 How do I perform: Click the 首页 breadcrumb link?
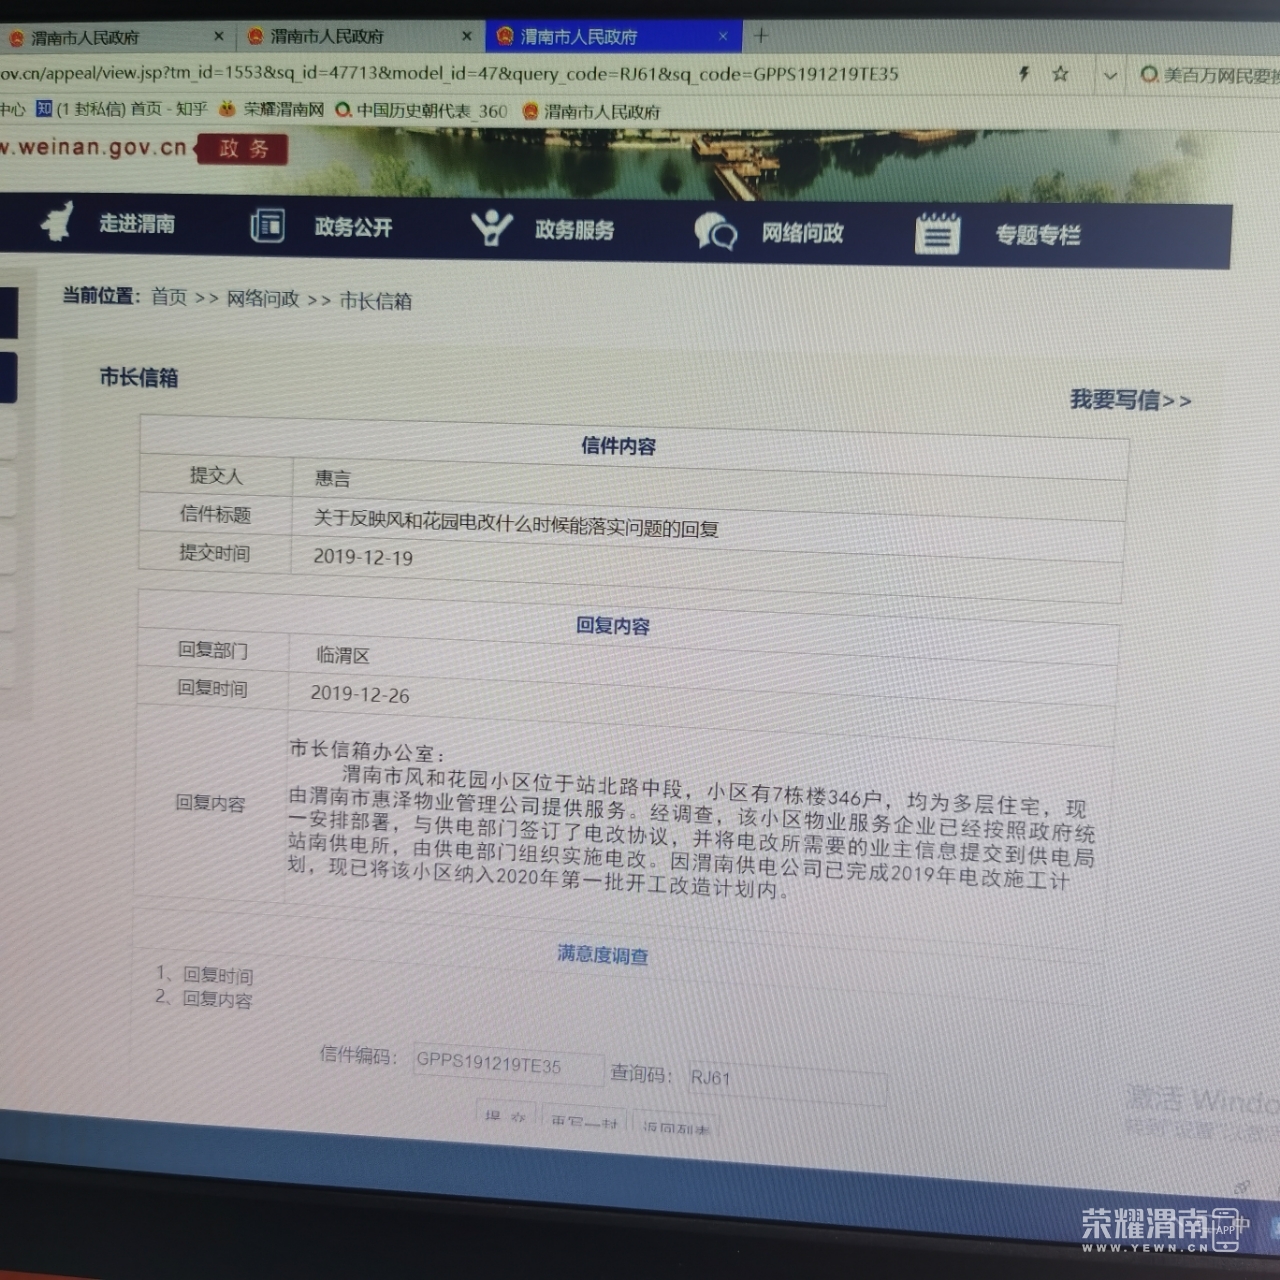coord(169,296)
